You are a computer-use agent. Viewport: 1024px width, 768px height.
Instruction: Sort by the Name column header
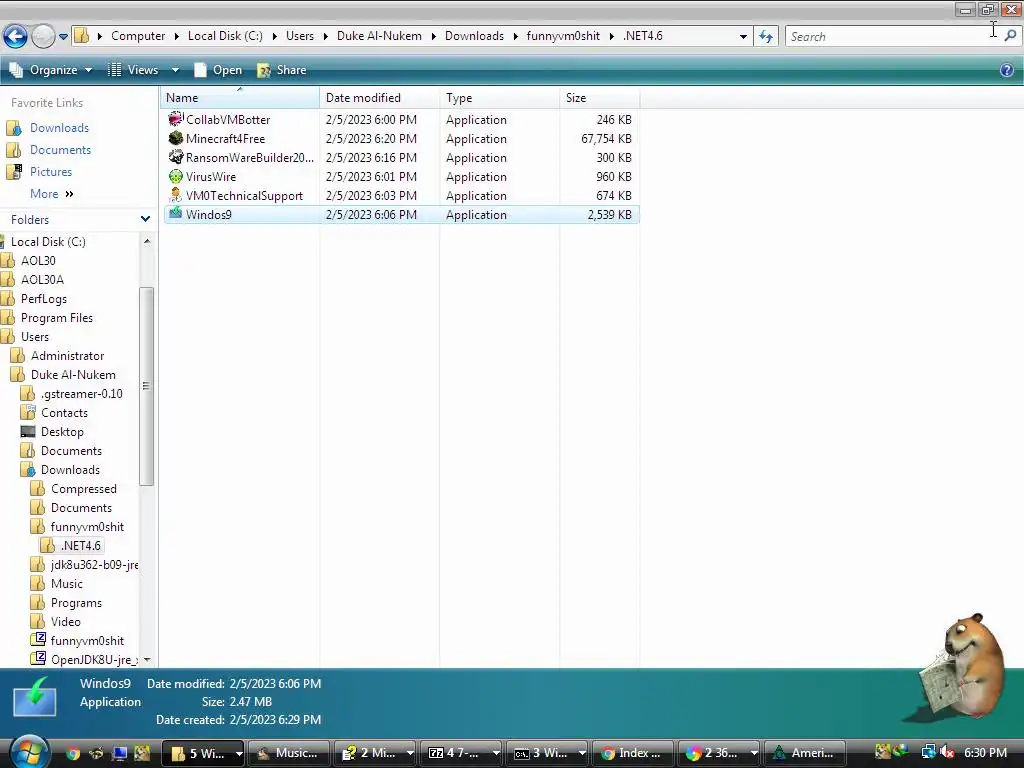tap(240, 97)
